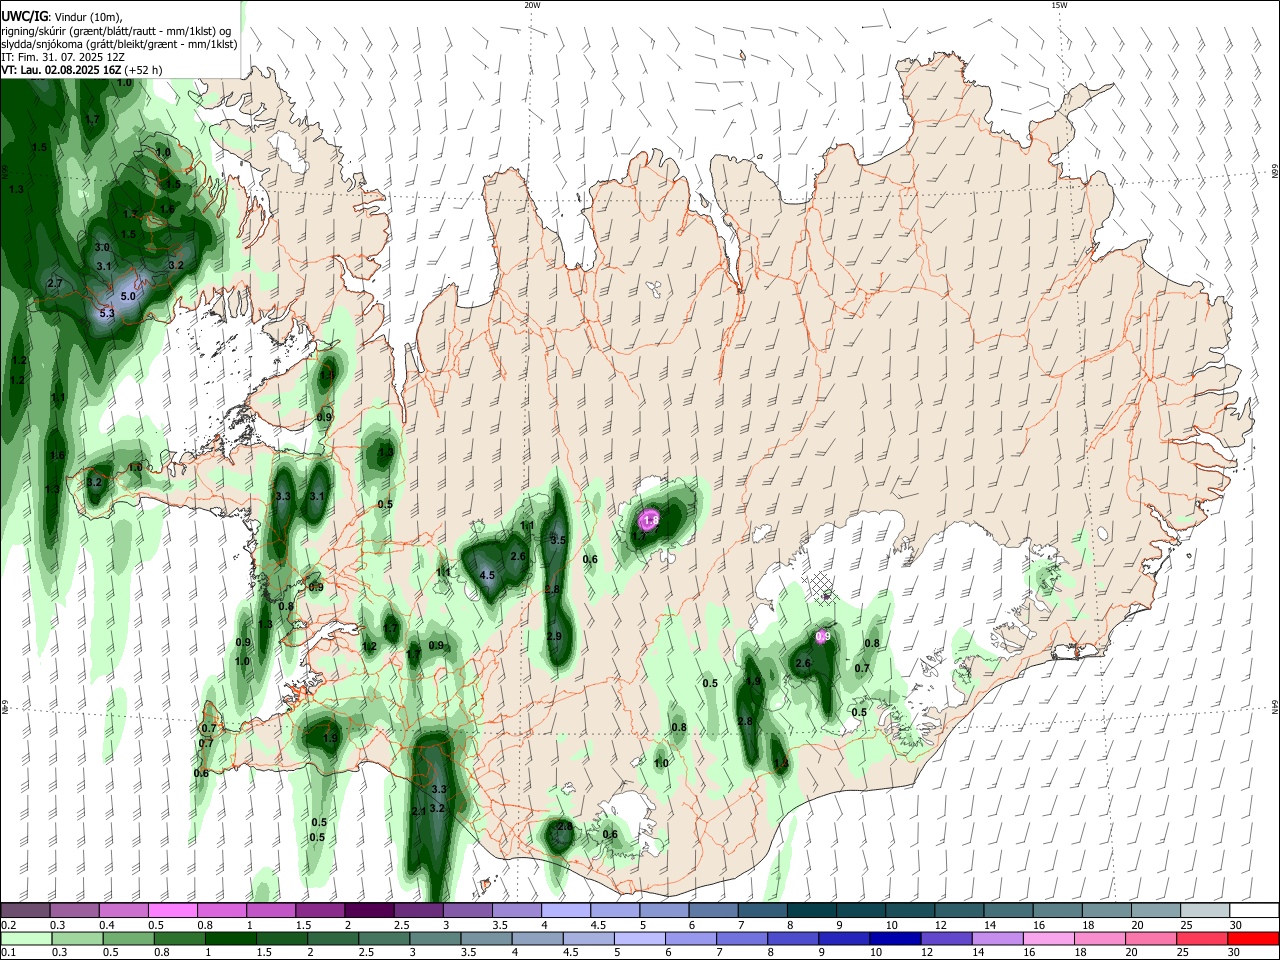
Task: Click the '0.2' label under the snow legend
Action: (8, 925)
